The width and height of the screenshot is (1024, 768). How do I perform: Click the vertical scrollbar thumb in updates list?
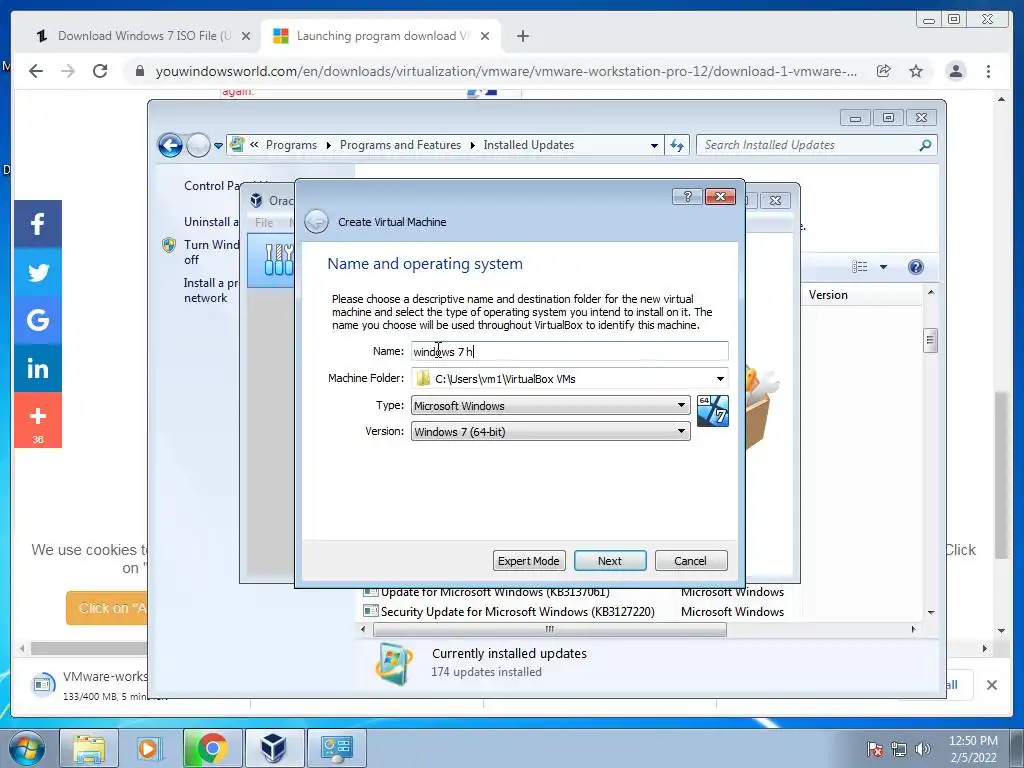coord(931,341)
